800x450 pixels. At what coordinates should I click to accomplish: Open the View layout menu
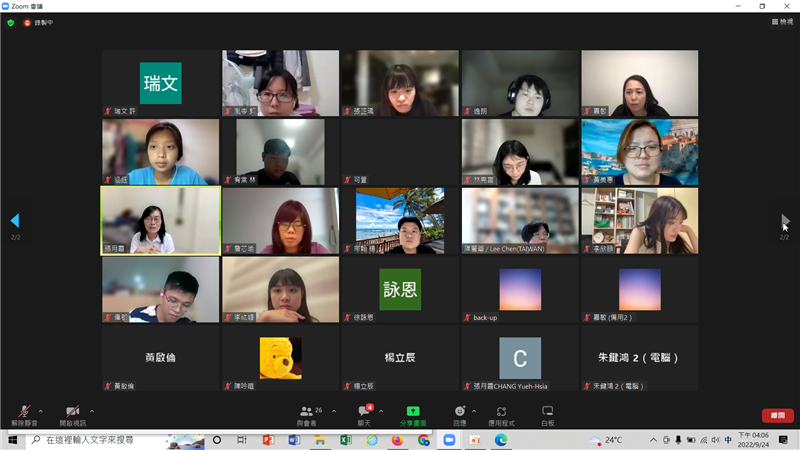[x=782, y=21]
